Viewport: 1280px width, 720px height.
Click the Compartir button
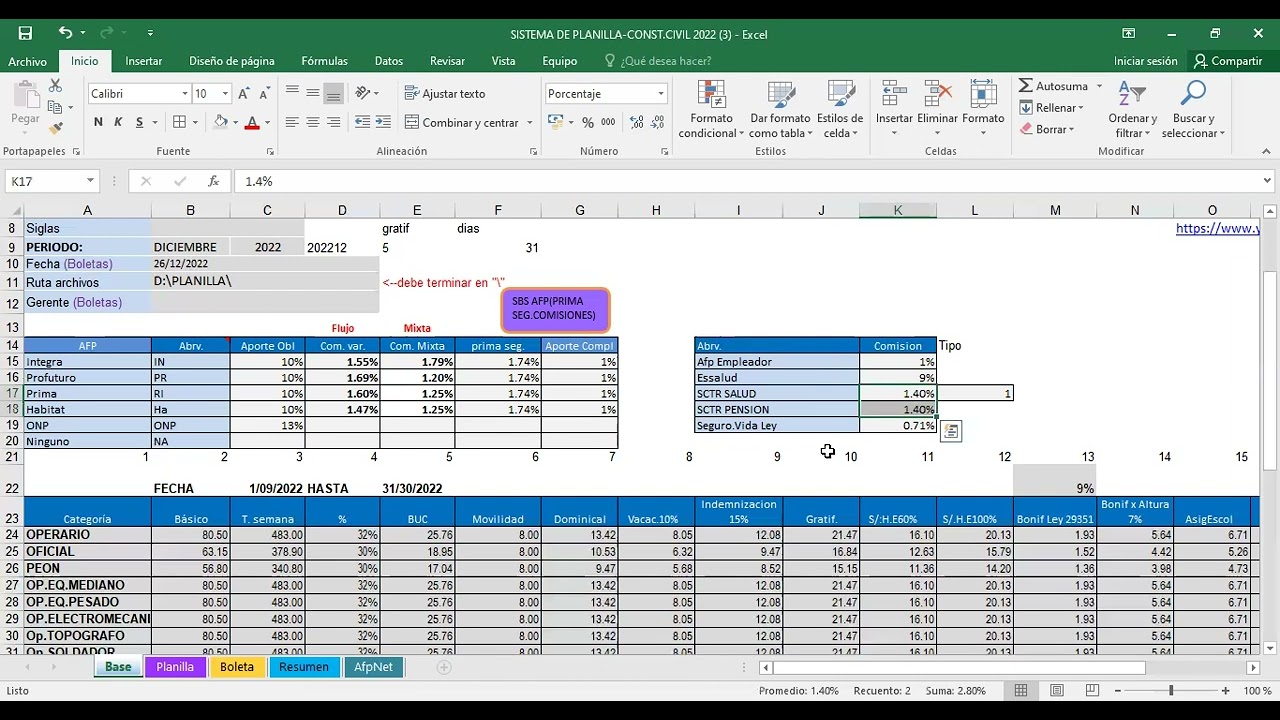(x=1228, y=61)
